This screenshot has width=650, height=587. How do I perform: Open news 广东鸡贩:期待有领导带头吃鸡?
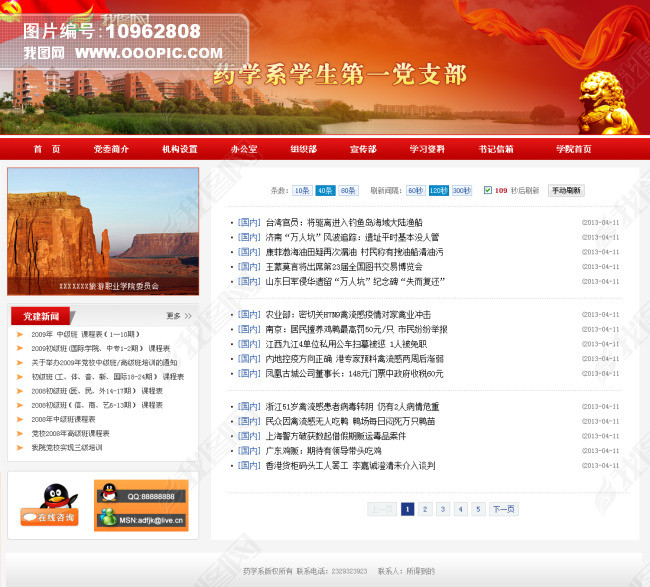pos(323,451)
